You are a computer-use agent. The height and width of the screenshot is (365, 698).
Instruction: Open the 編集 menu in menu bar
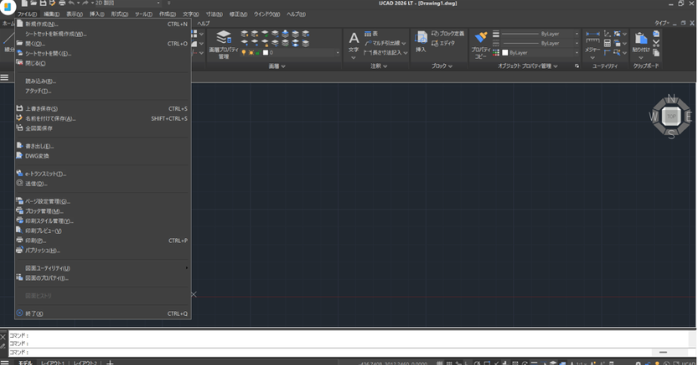click(x=52, y=14)
